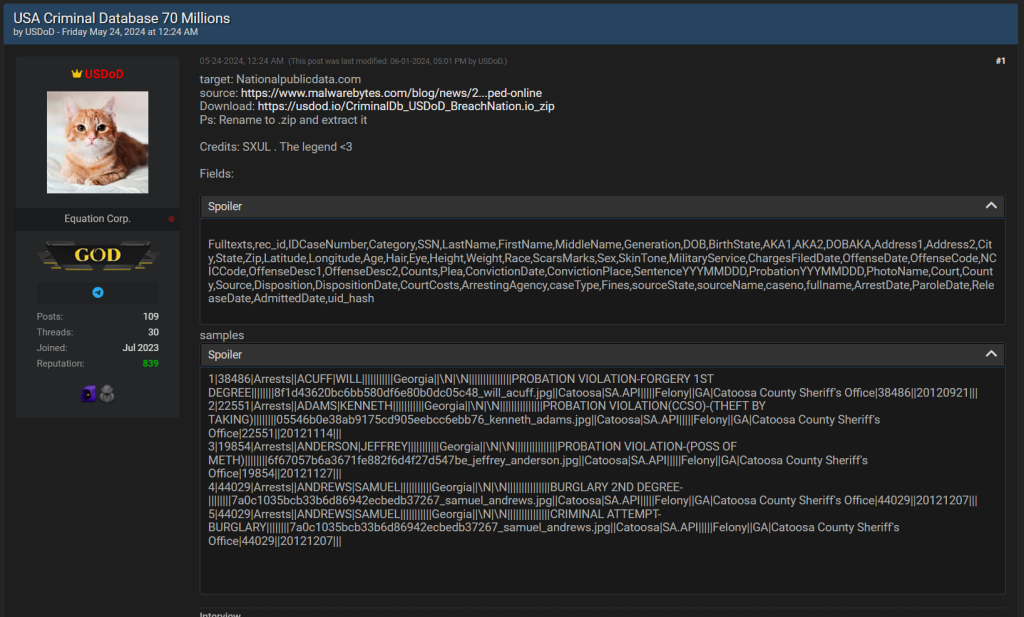View the user's 109 posts count
The height and width of the screenshot is (617, 1024).
(x=150, y=316)
